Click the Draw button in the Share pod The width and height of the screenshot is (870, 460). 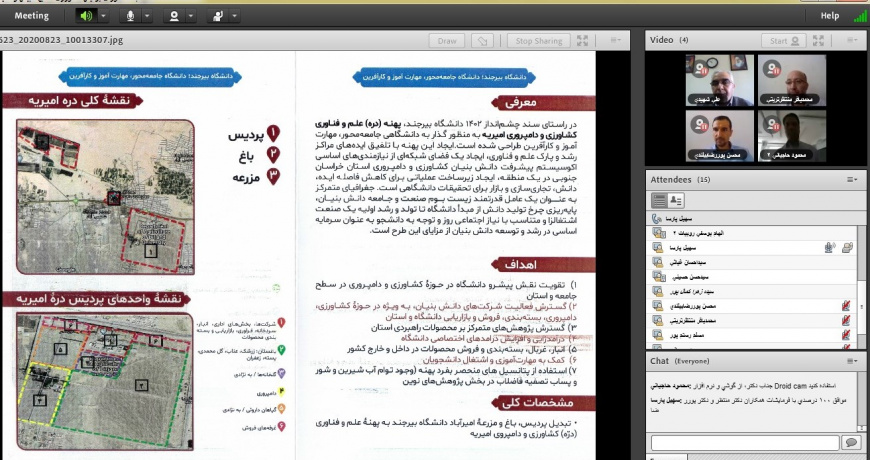(x=447, y=41)
